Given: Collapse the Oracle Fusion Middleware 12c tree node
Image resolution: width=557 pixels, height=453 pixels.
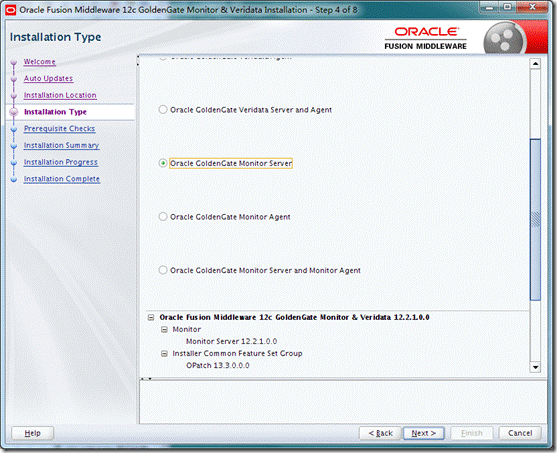Looking at the screenshot, I should tap(151, 317).
